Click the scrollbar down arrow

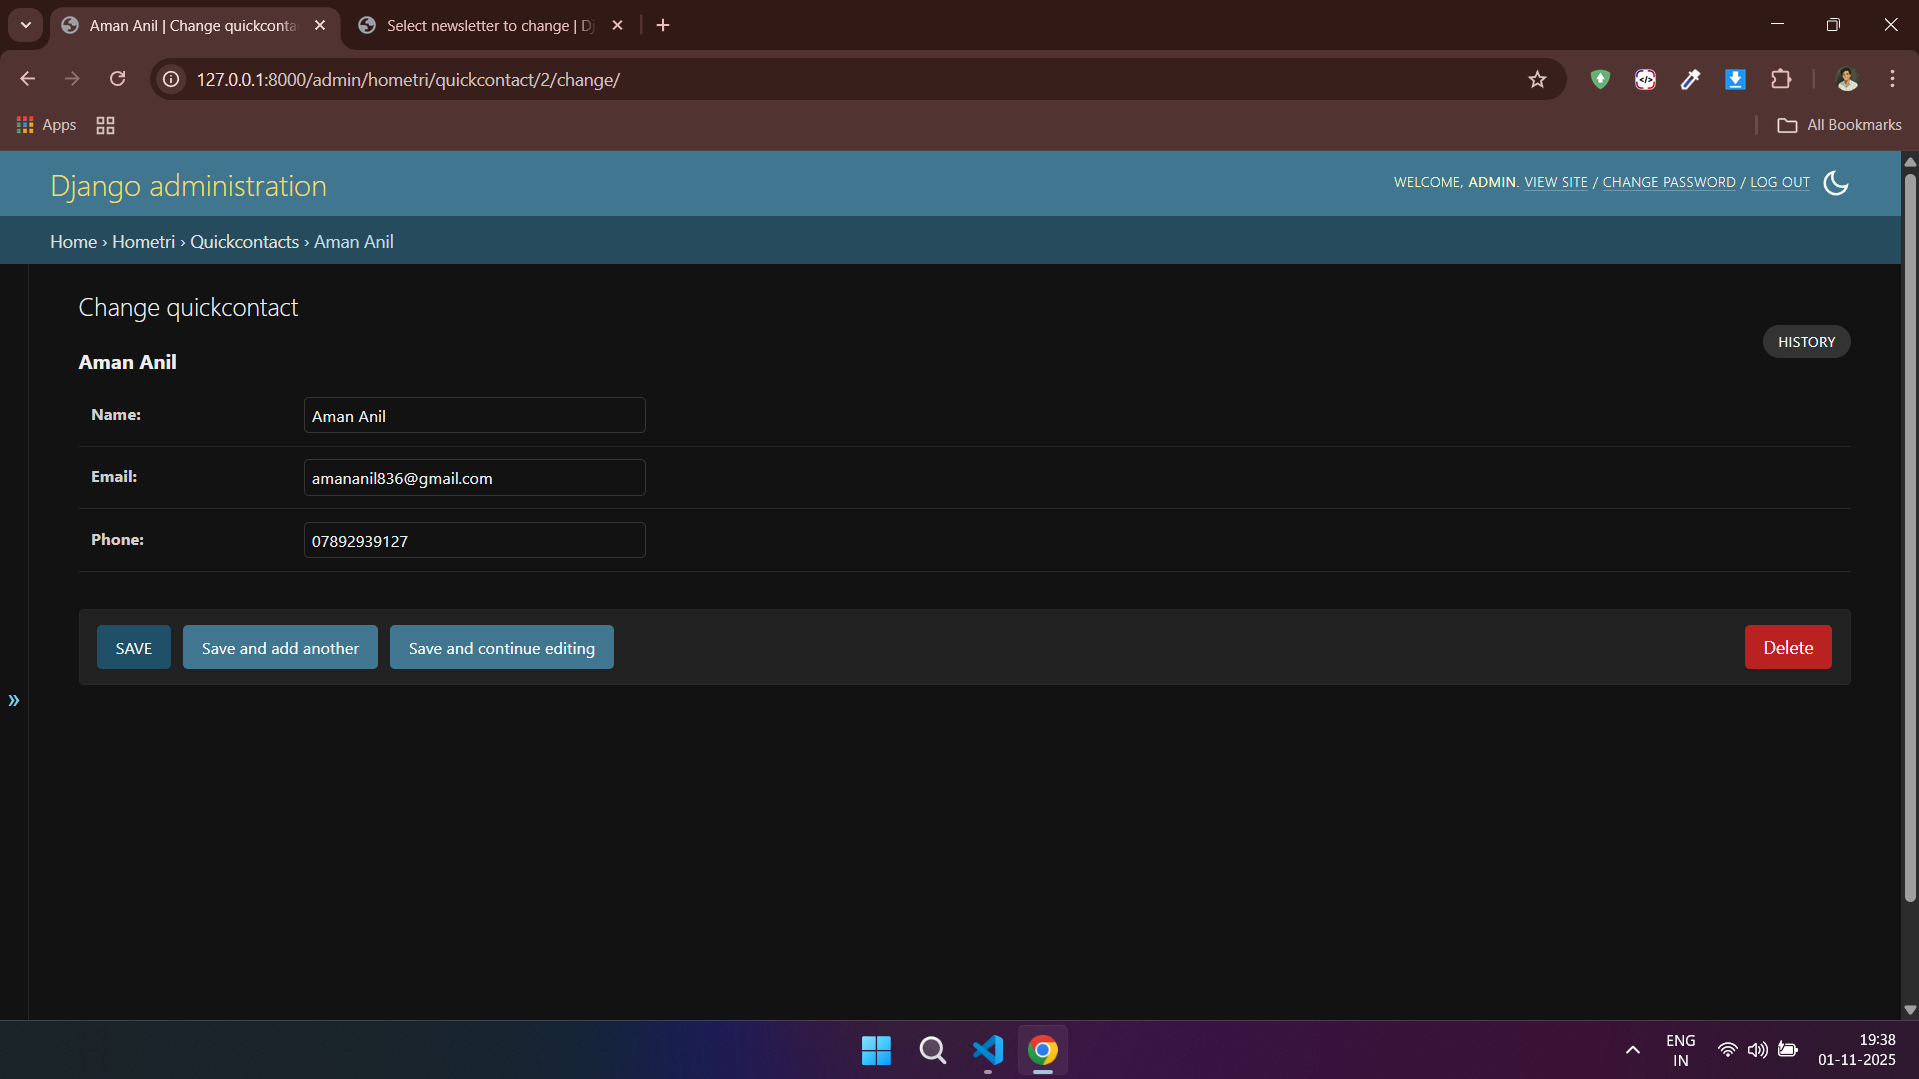[x=1910, y=1010]
